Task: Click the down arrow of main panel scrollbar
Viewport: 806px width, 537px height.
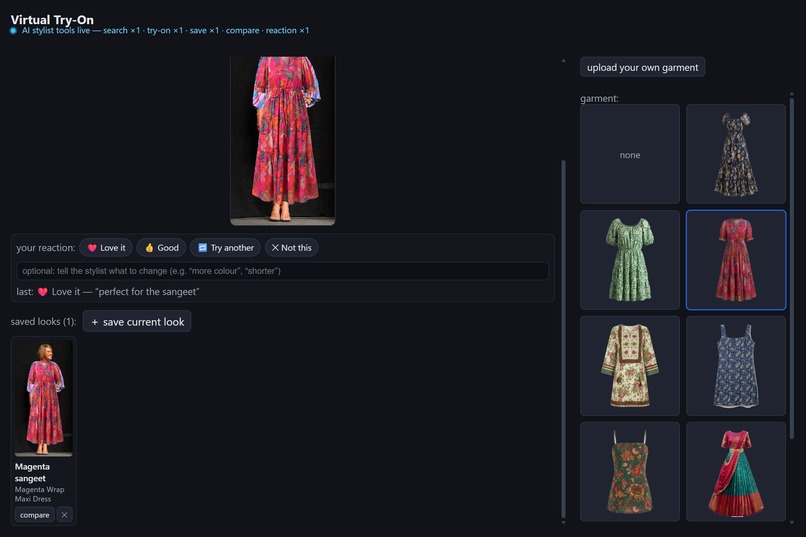Action: point(563,523)
